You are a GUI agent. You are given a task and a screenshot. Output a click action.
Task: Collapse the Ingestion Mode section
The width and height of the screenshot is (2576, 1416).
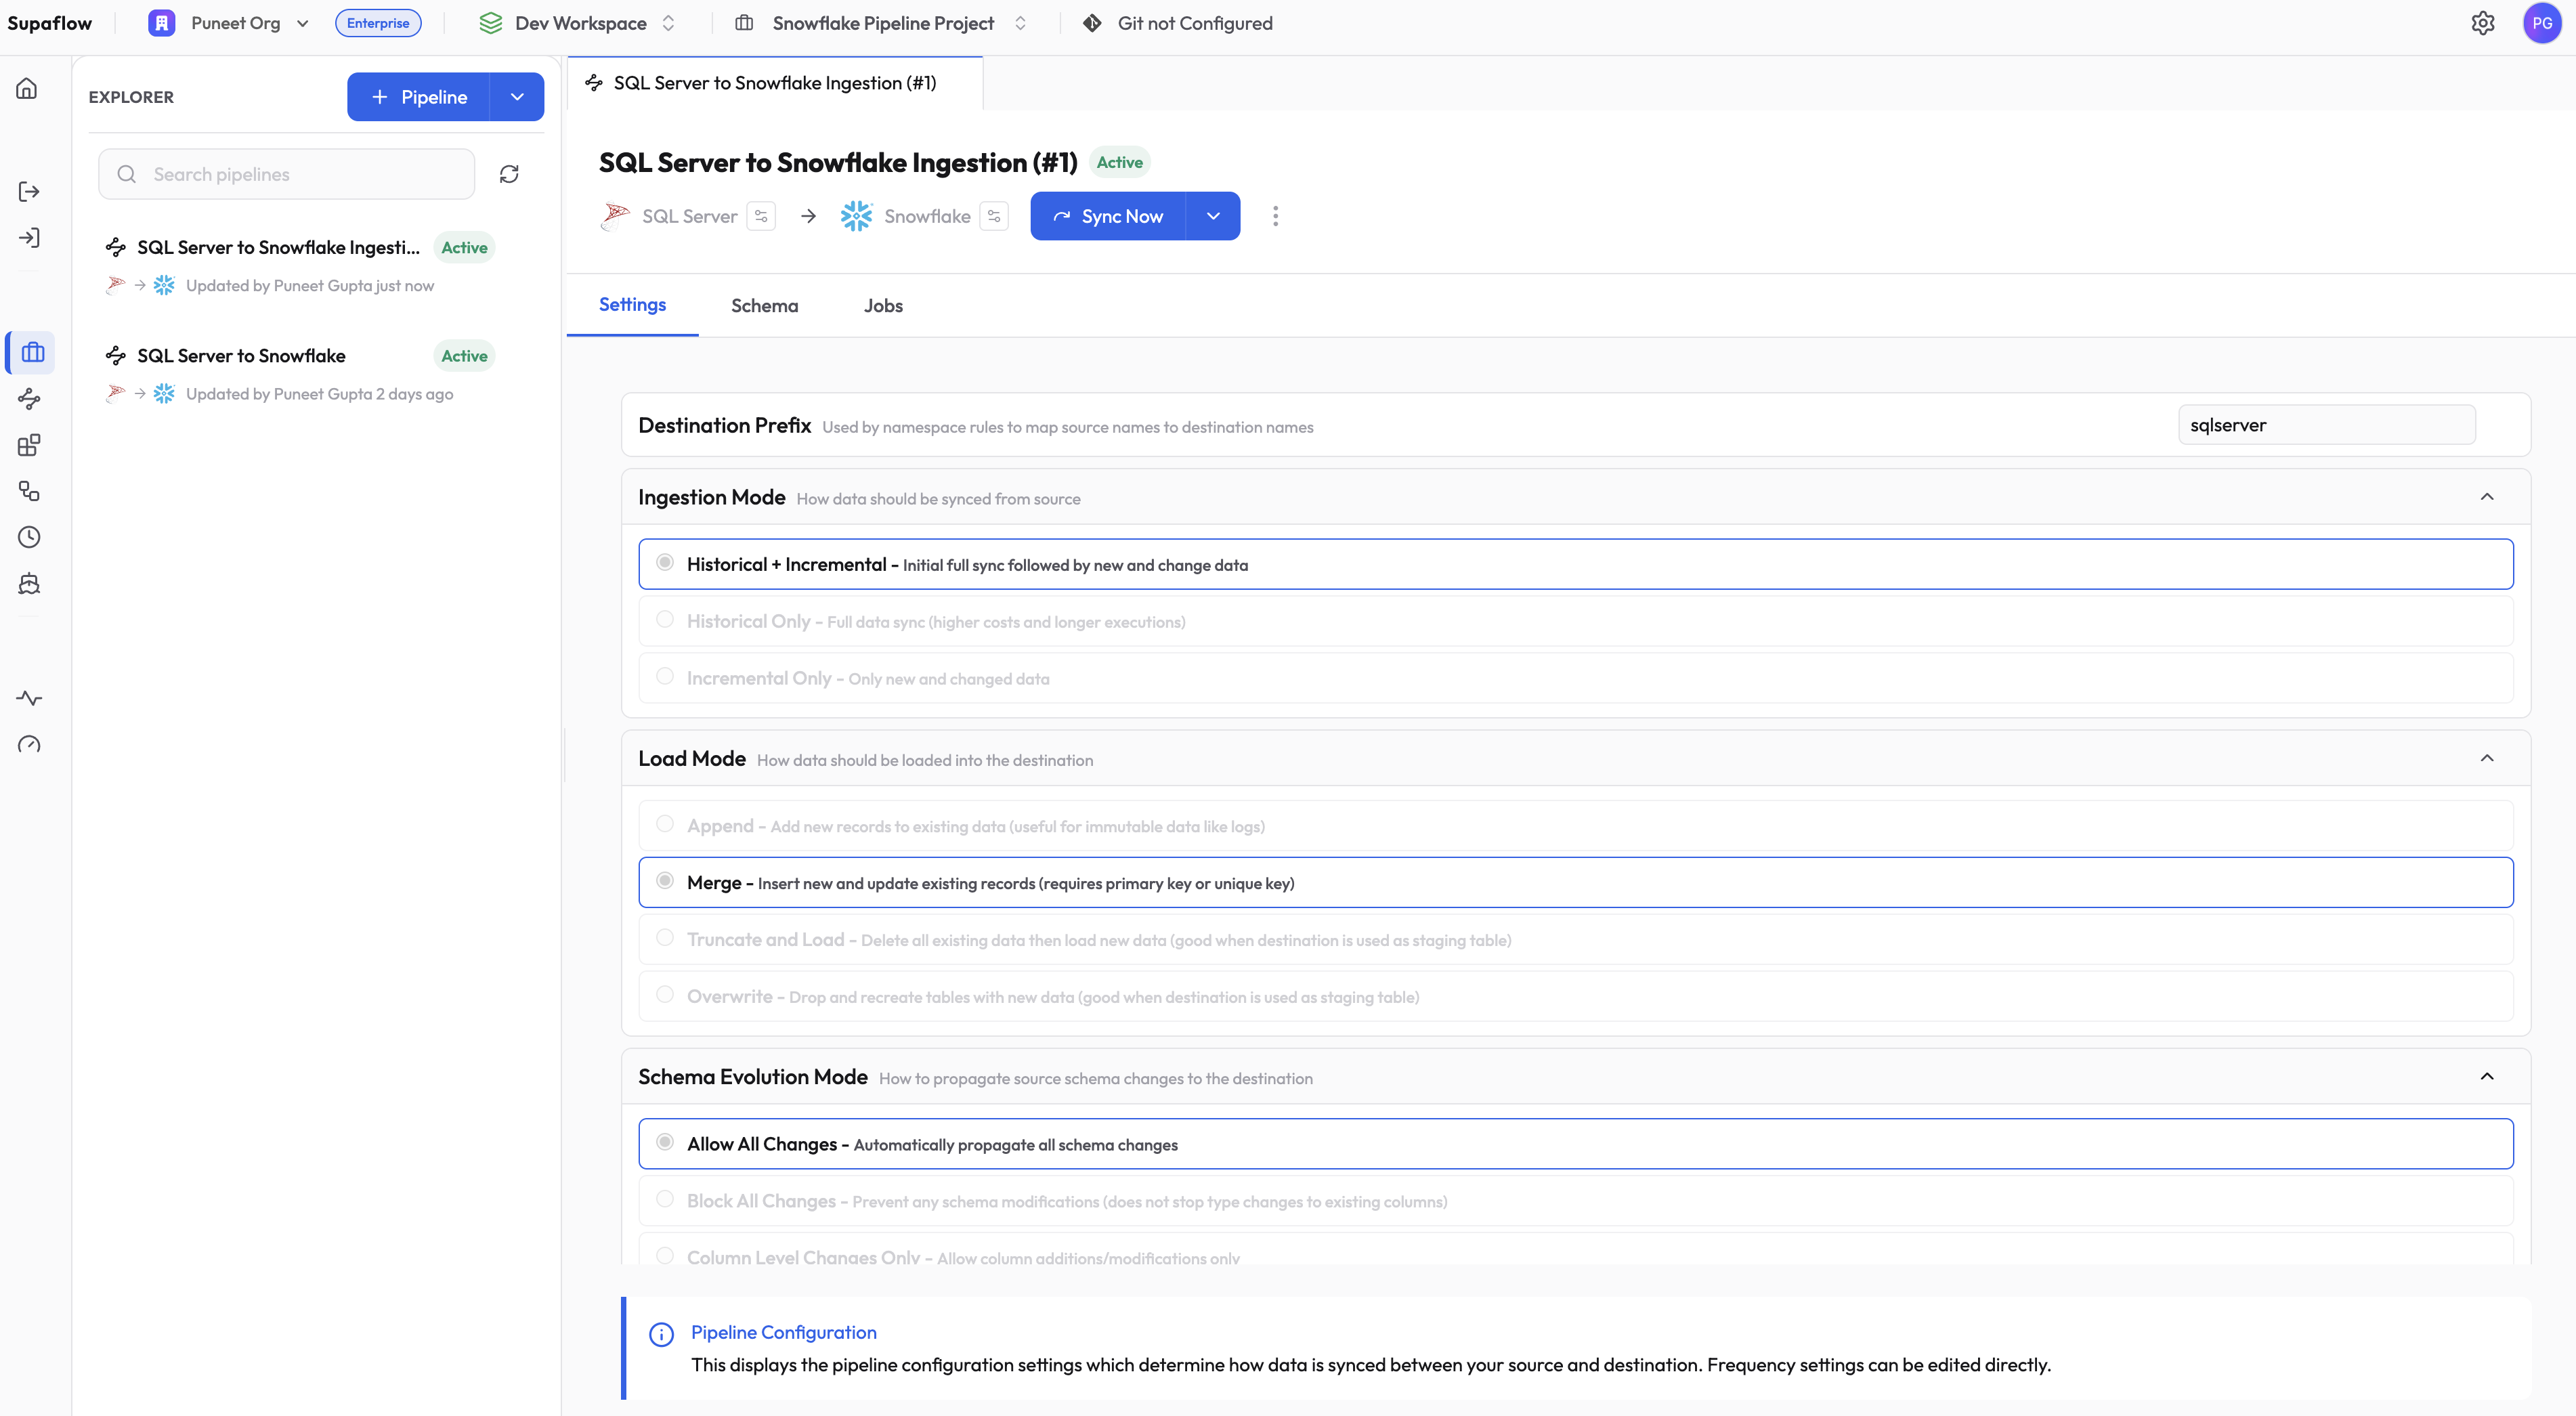point(2486,497)
